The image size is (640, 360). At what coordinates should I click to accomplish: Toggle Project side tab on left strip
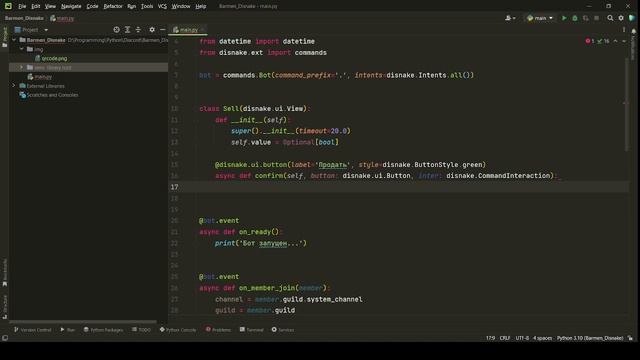[x=5, y=37]
